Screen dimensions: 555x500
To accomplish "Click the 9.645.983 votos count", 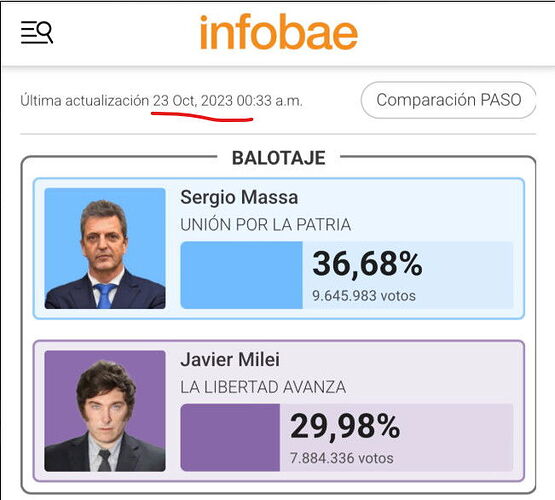I will coord(364,296).
